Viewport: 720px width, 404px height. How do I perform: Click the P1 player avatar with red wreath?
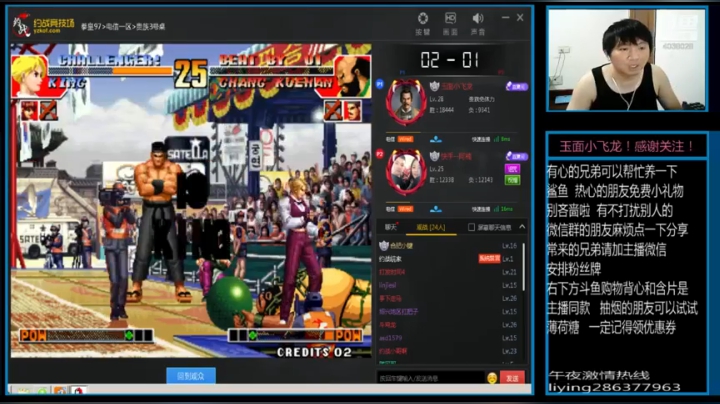coord(406,103)
